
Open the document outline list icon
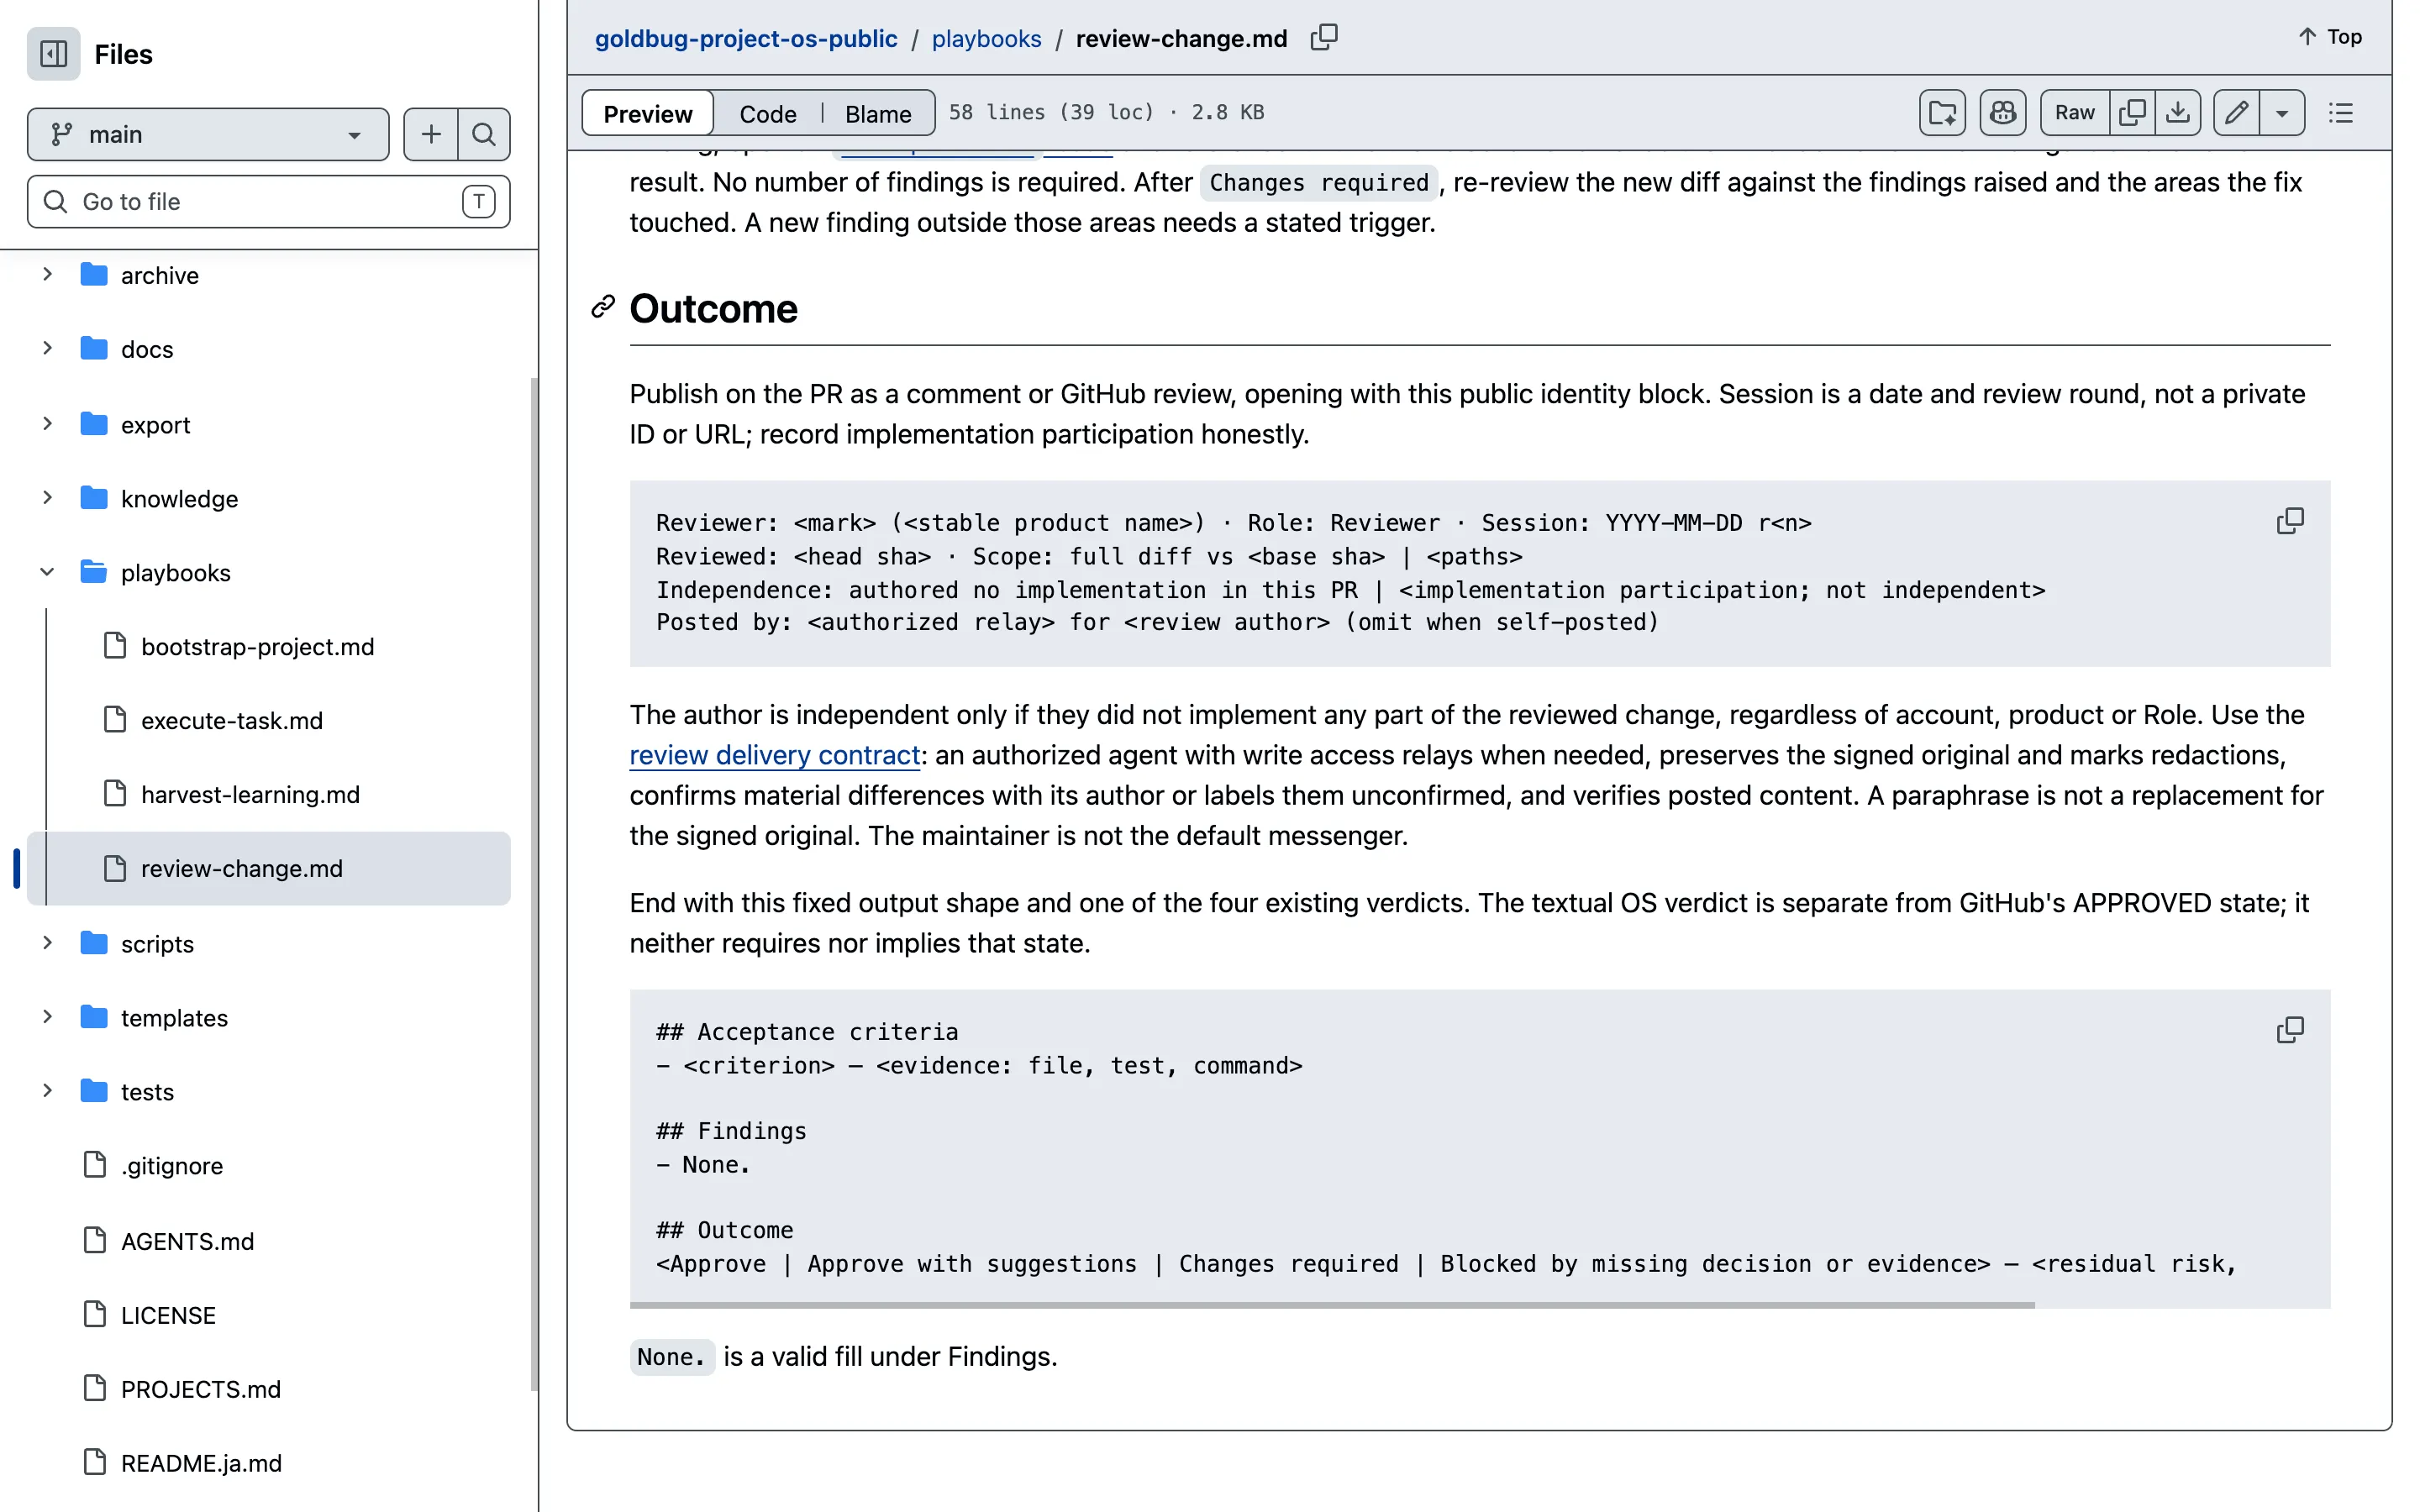(x=2340, y=112)
